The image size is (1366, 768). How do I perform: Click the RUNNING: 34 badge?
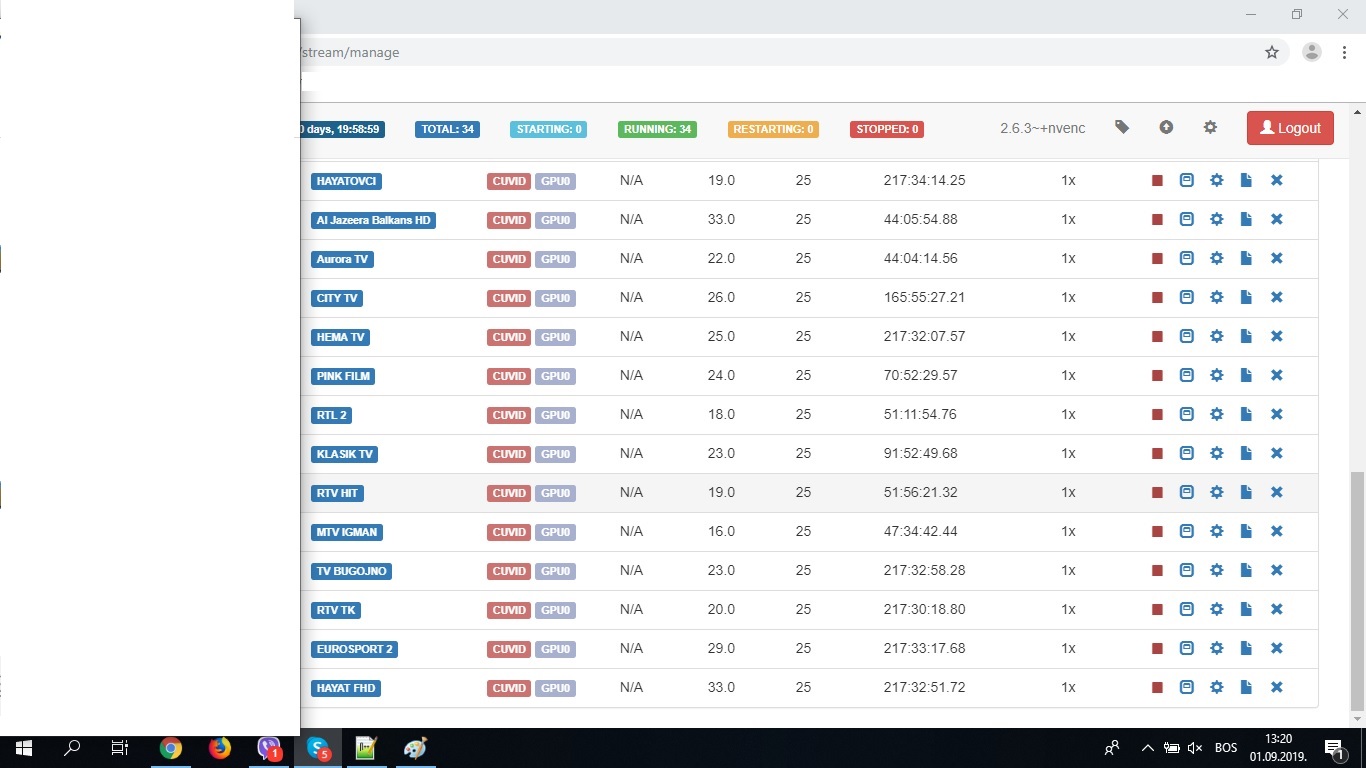657,129
